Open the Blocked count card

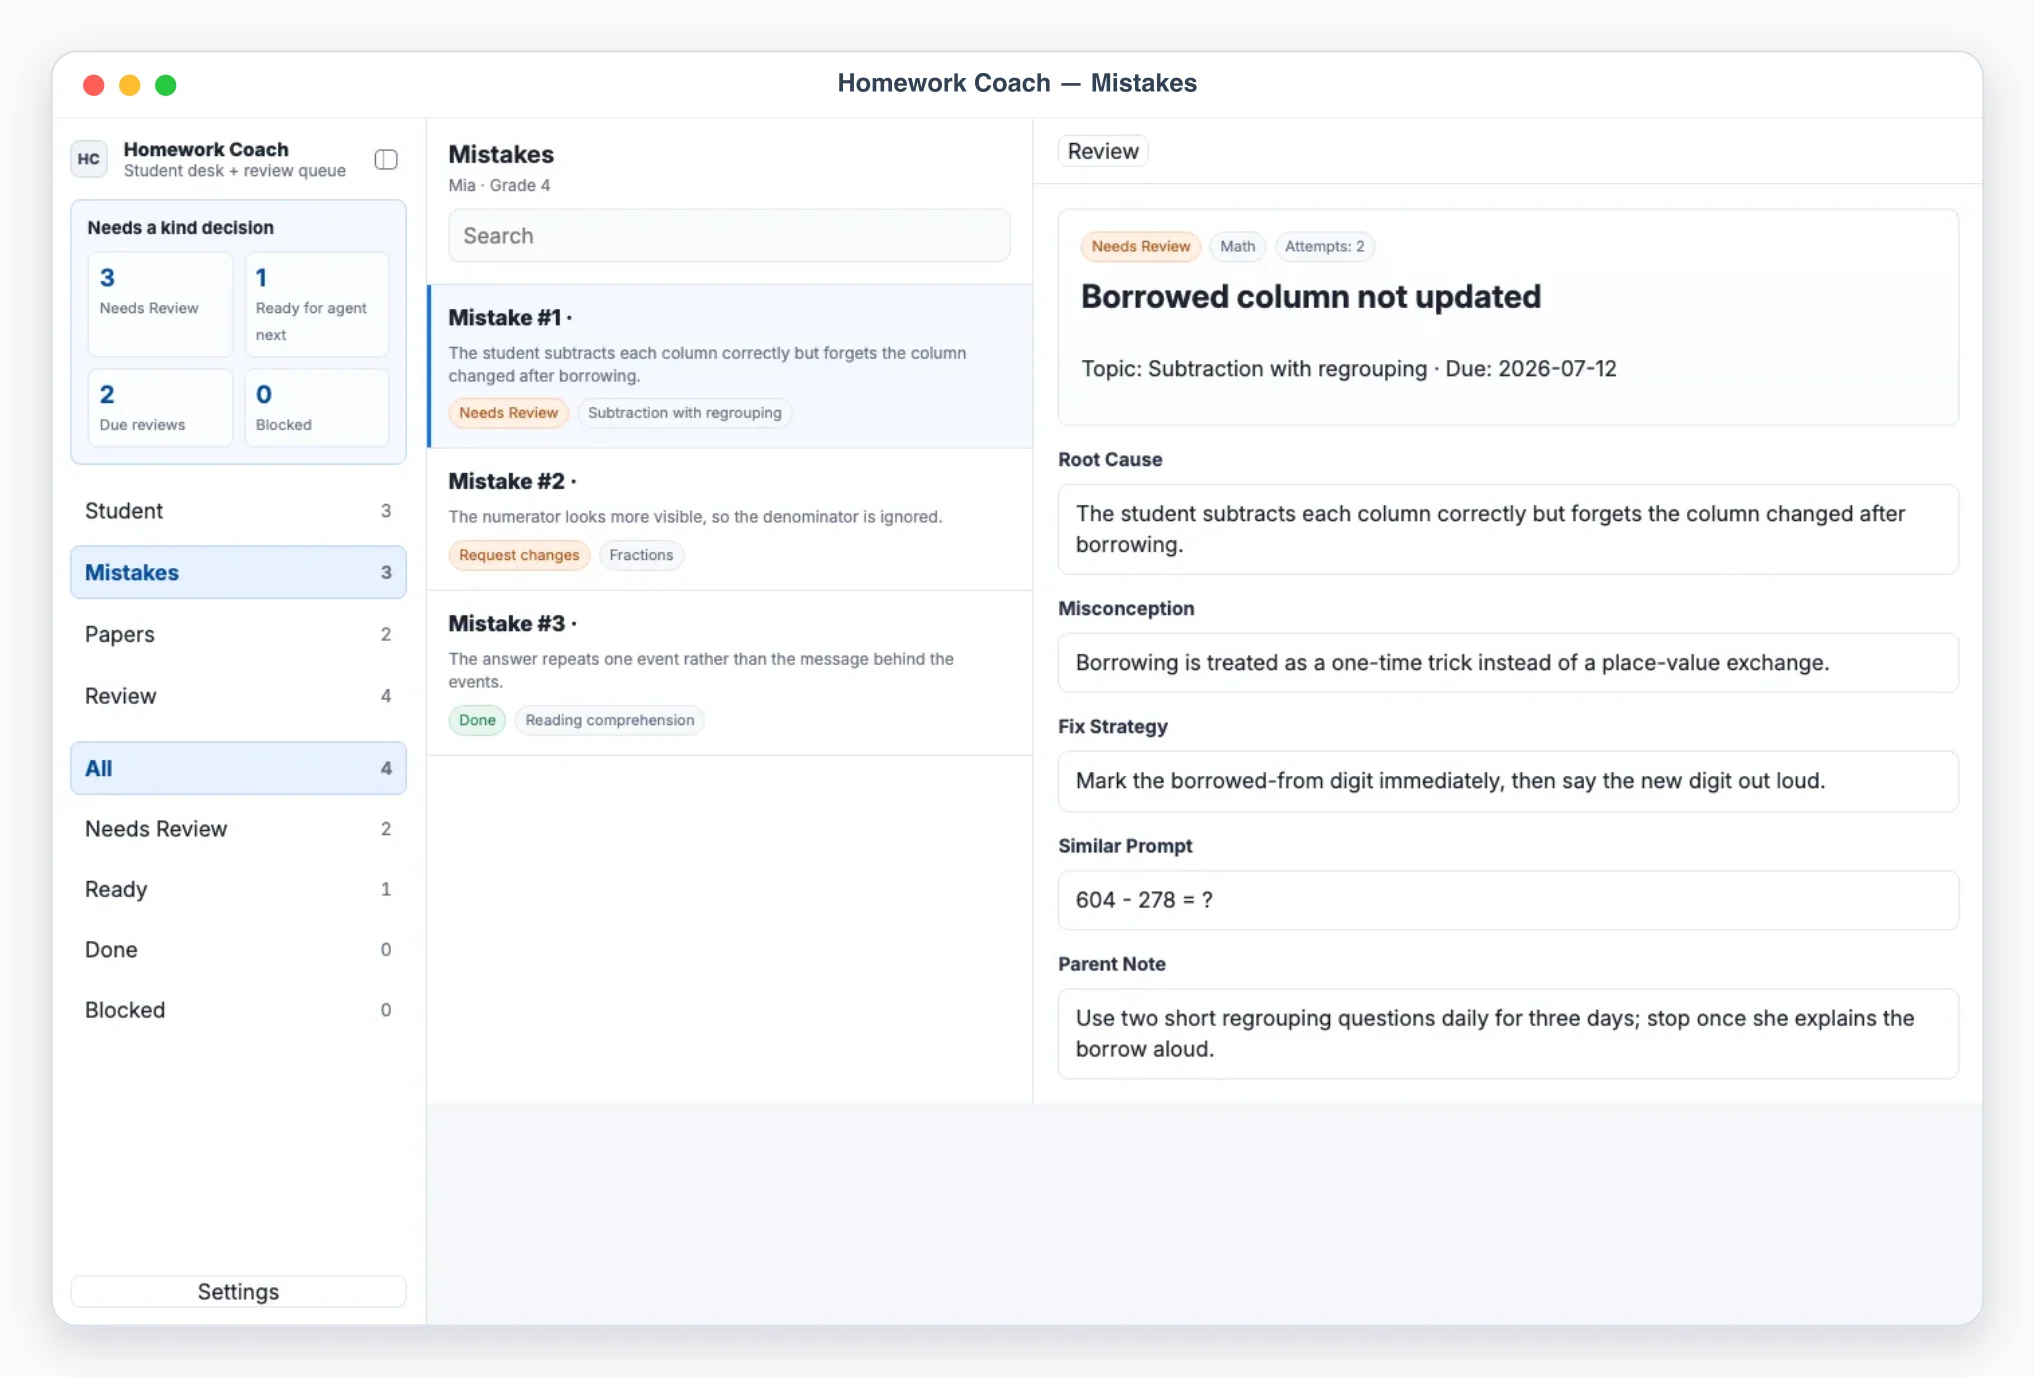[317, 407]
